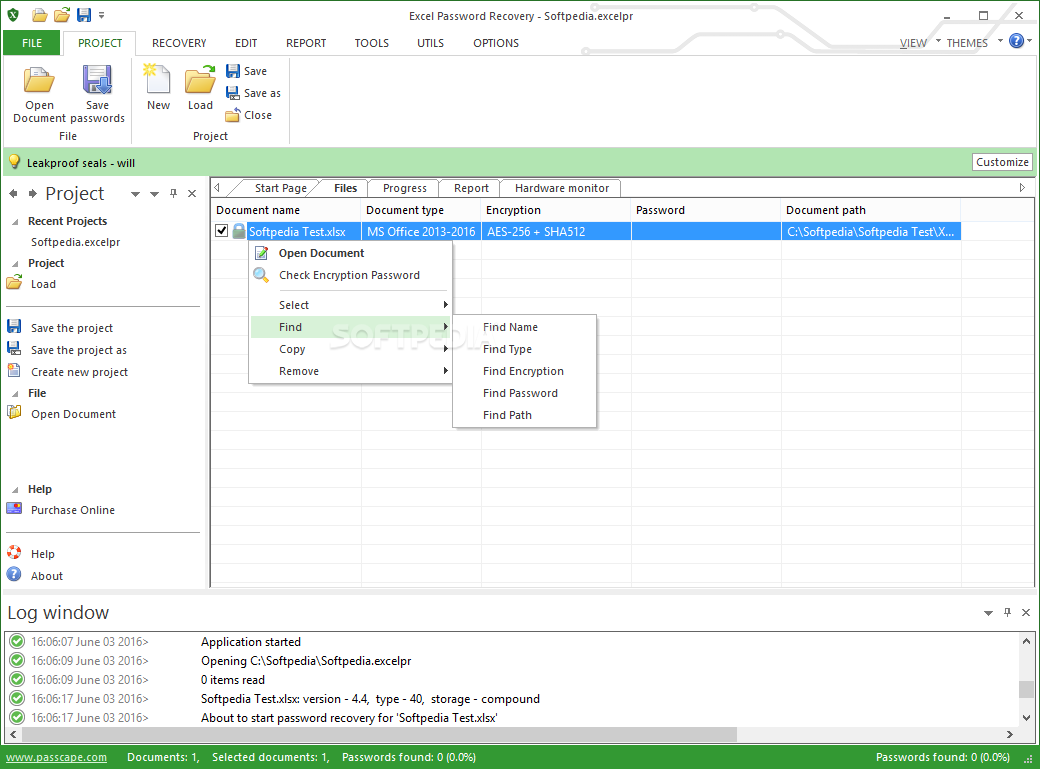Close the Project side panel
Viewport: 1040px width, 769px height.
192,194
